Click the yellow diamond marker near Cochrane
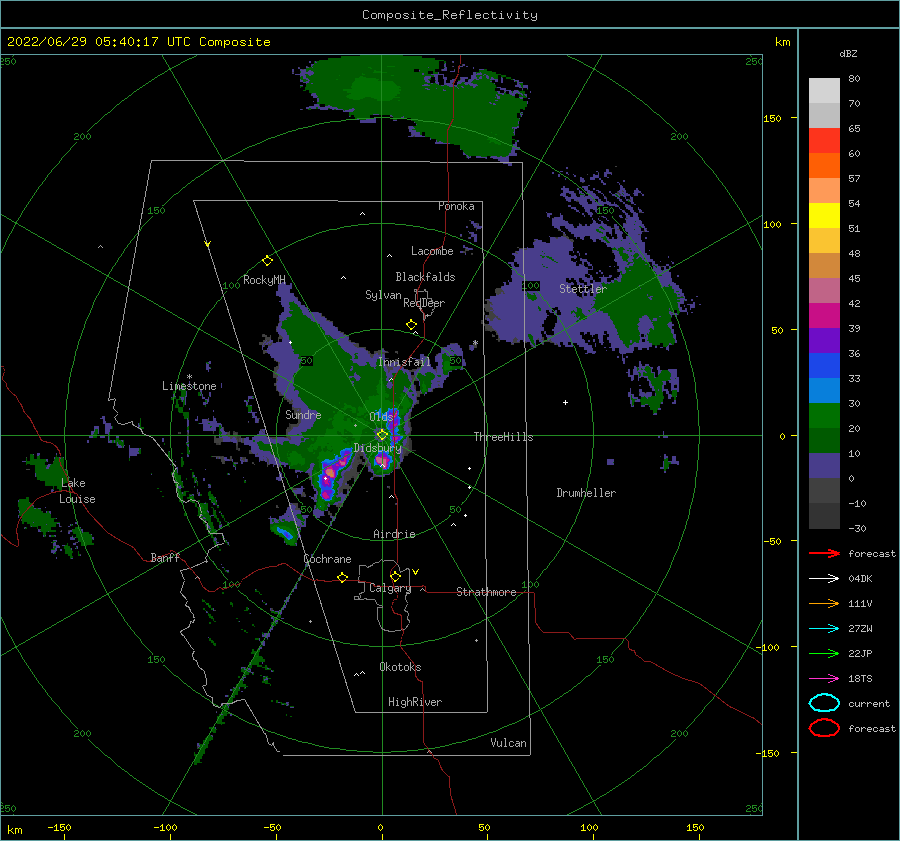This screenshot has height=841, width=900. point(343,577)
